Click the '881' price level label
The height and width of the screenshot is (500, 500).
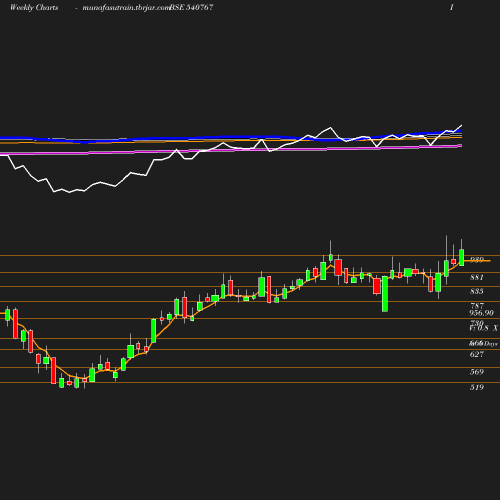[477, 277]
